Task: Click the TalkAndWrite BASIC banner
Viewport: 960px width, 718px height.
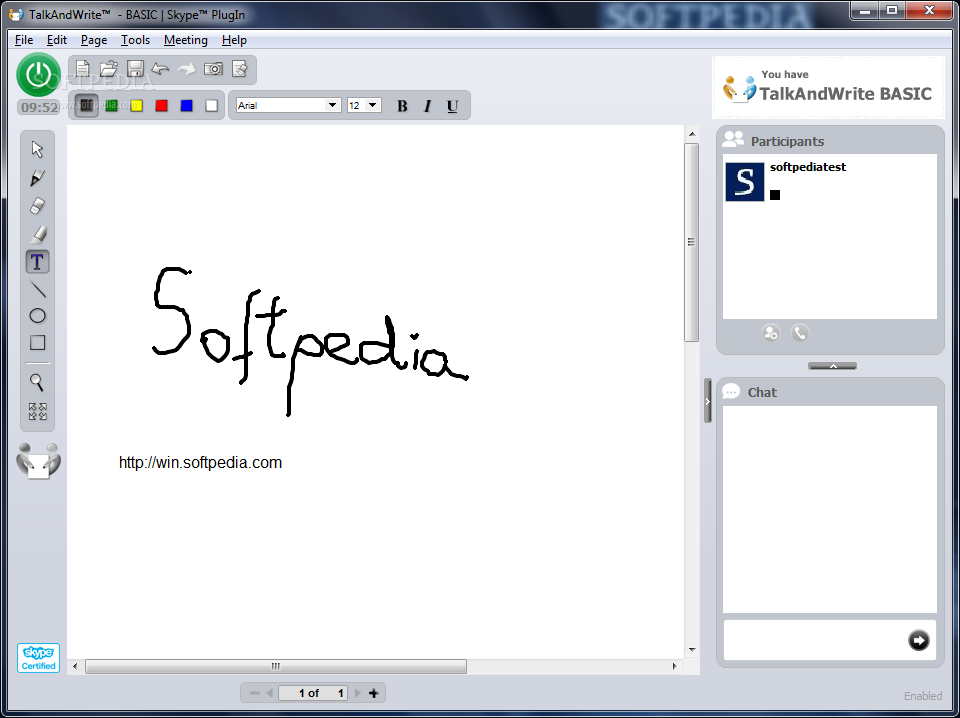Action: 828,88
